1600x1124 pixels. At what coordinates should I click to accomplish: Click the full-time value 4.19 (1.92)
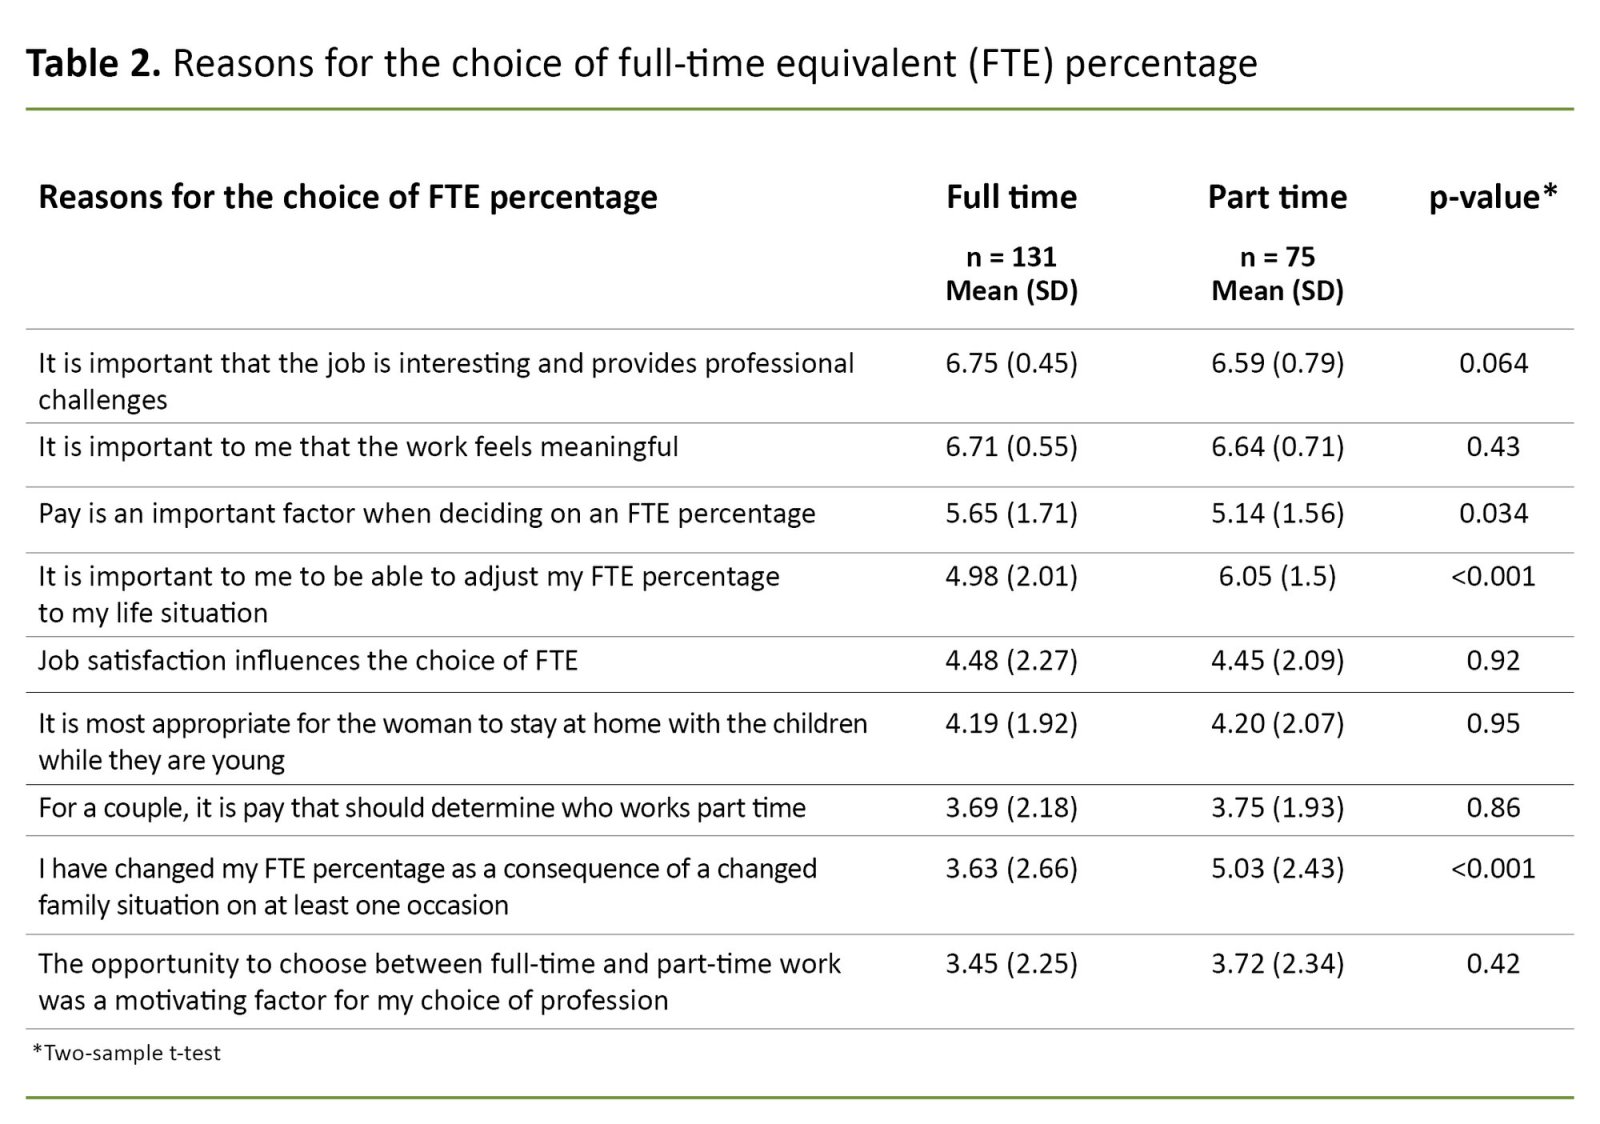pos(1011,723)
